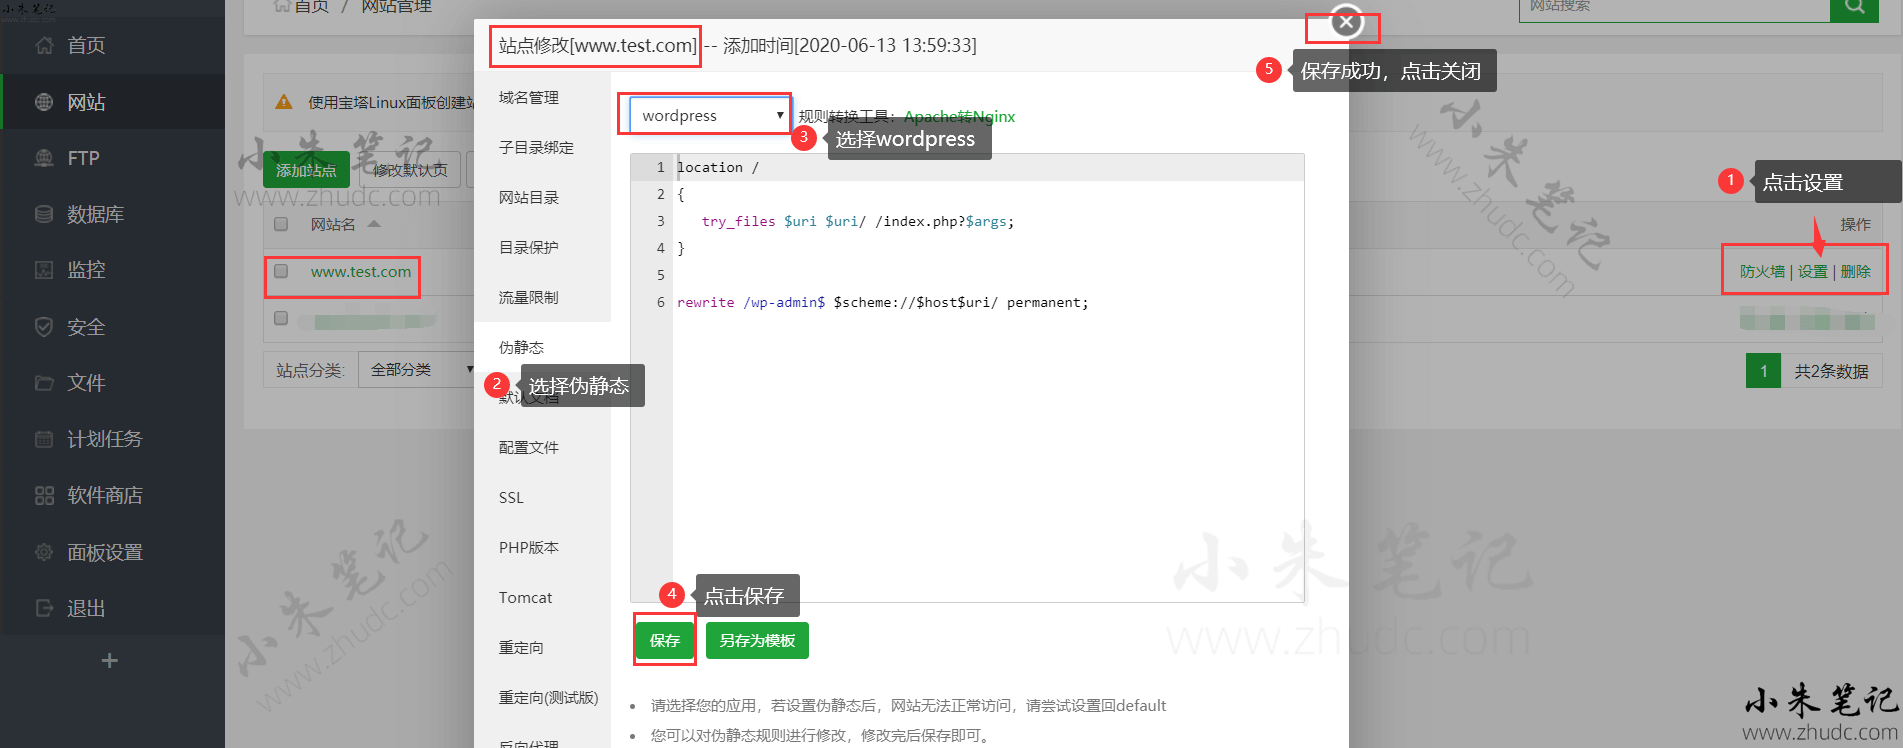Click the globe Website icon in sidebar
The image size is (1903, 748).
pos(44,102)
